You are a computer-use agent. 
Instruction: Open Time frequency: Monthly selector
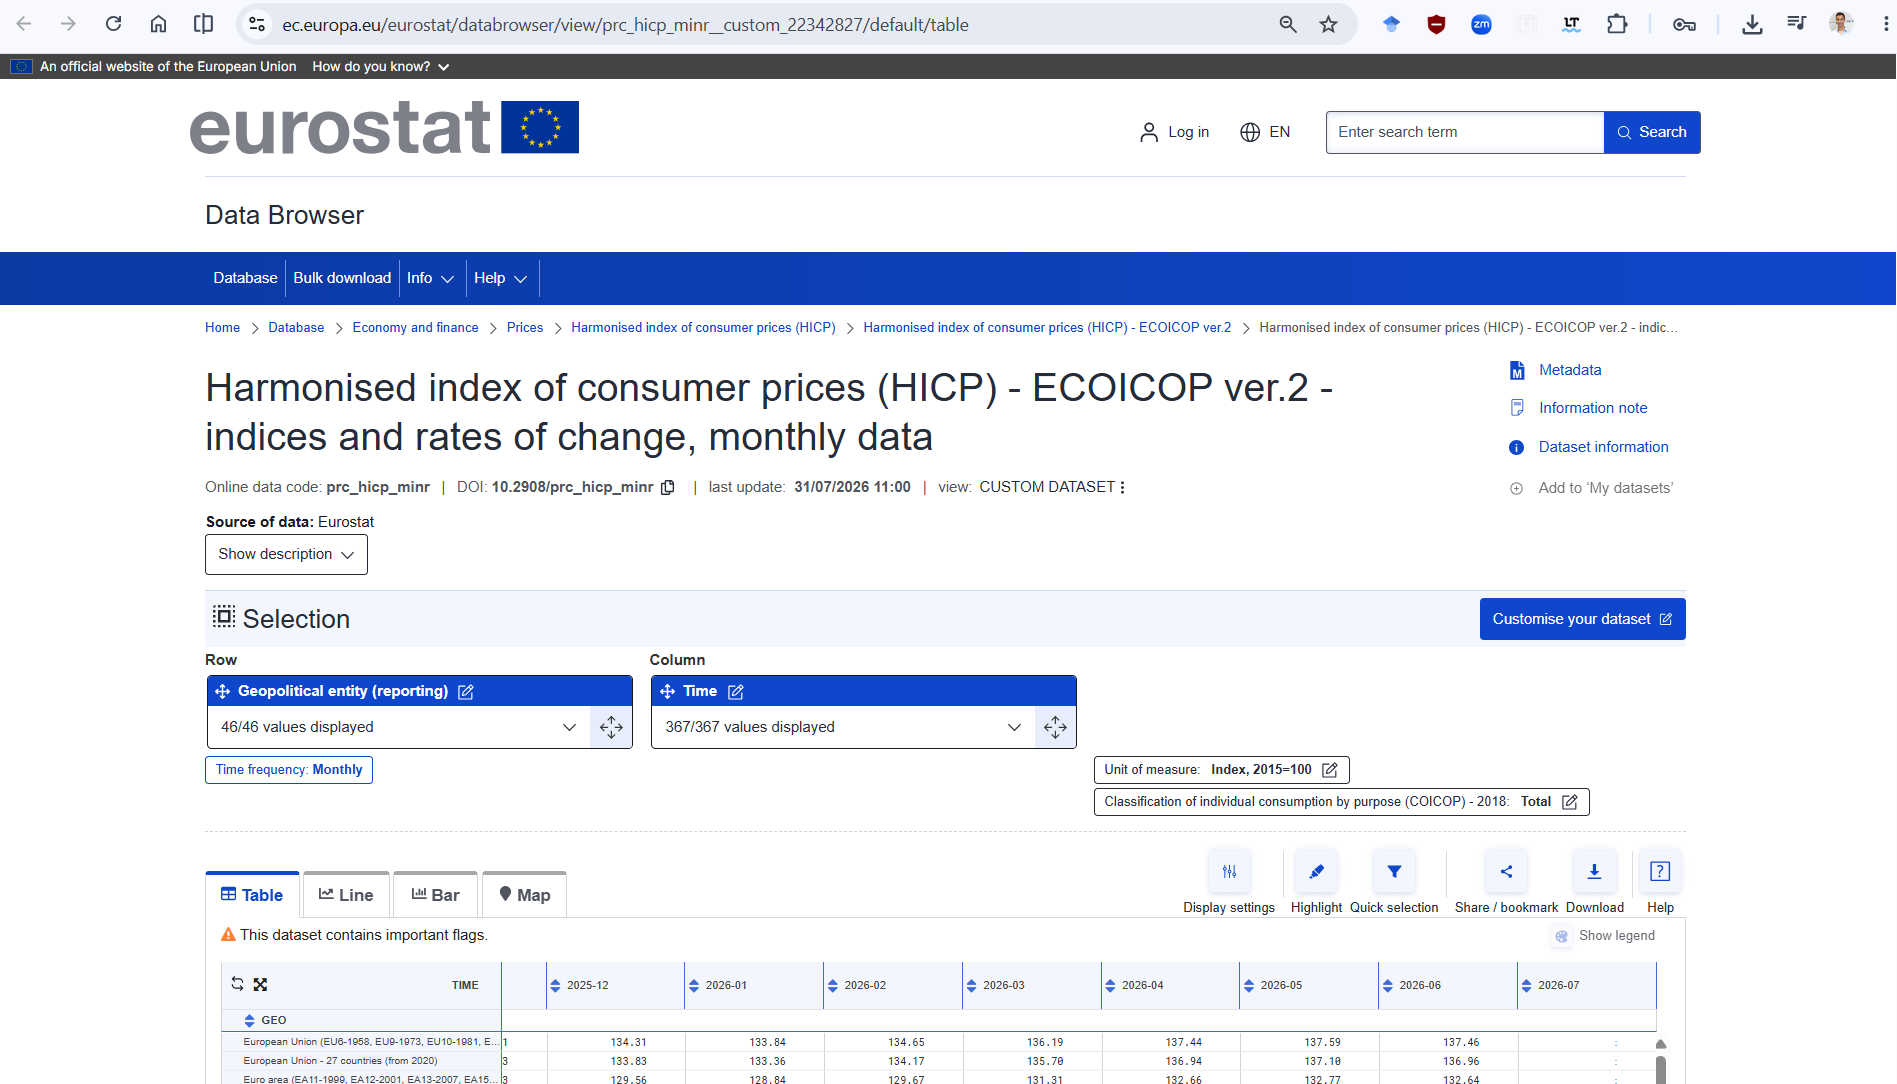pos(289,770)
